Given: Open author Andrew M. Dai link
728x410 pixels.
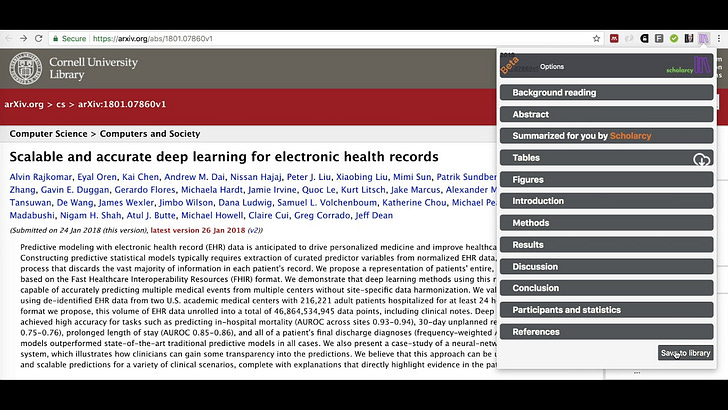Looking at the screenshot, I should [194, 177].
